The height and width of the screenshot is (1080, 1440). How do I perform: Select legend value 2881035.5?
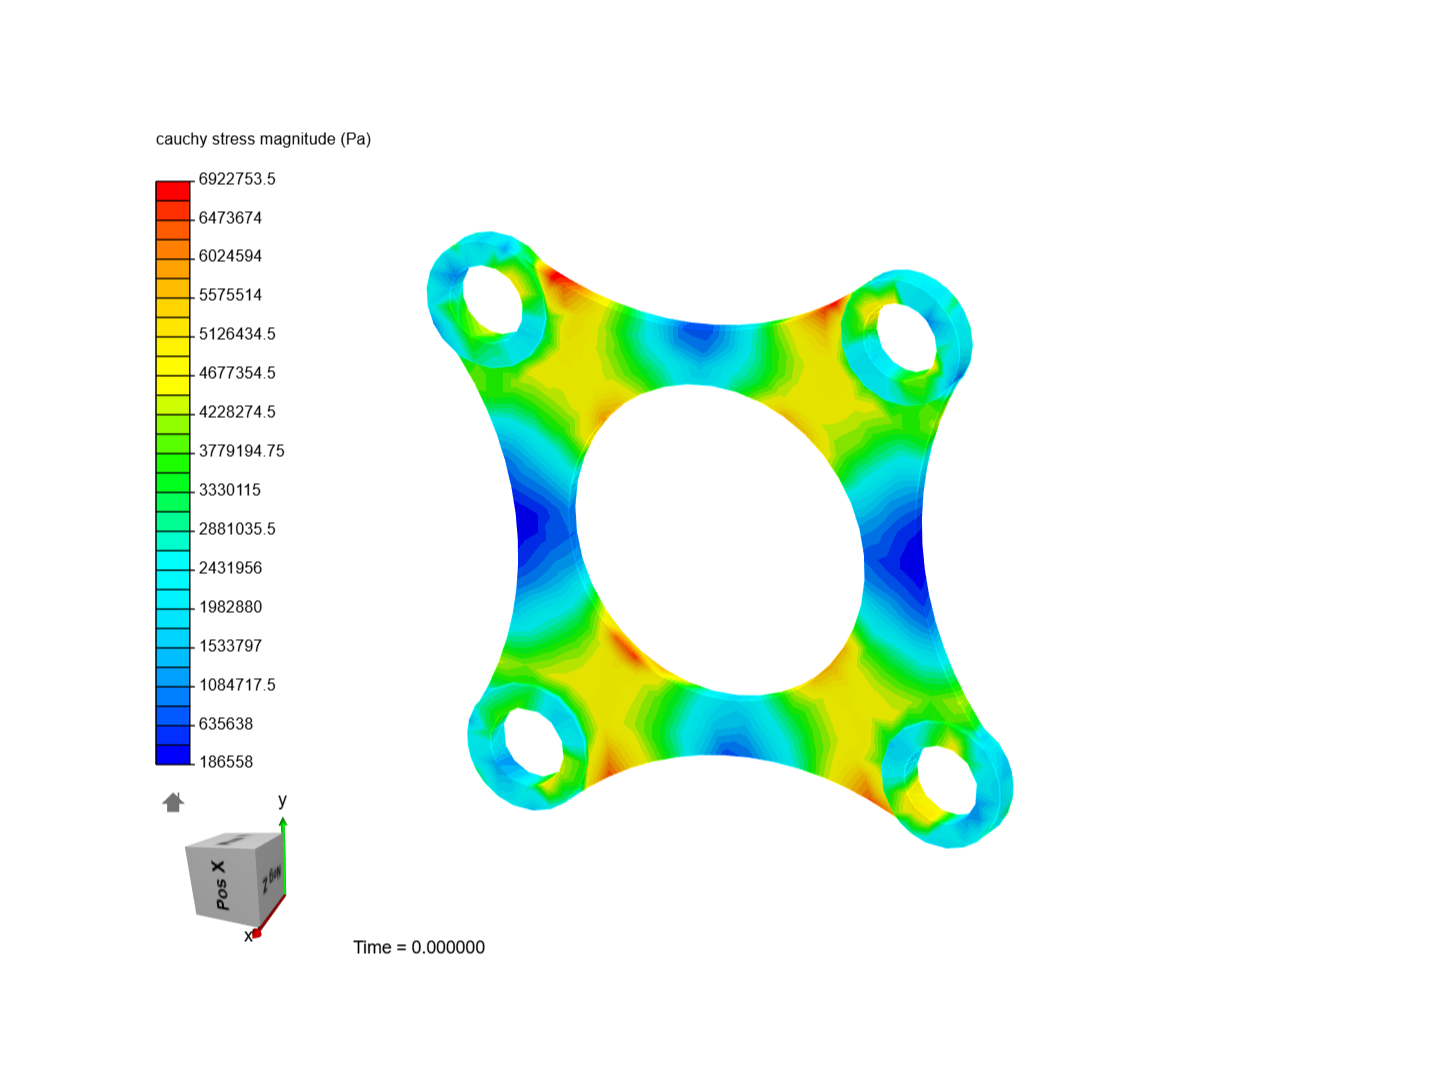pyautogui.click(x=237, y=529)
